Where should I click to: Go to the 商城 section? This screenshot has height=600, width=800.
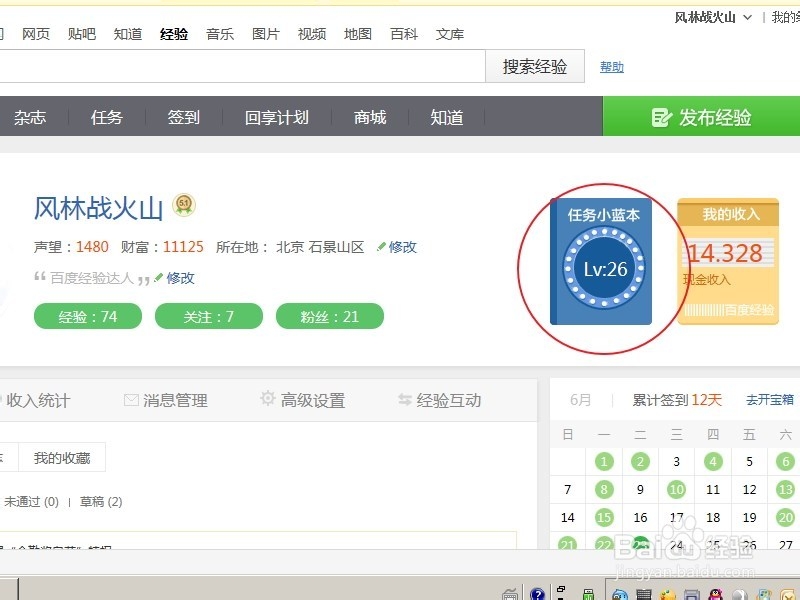pos(369,116)
